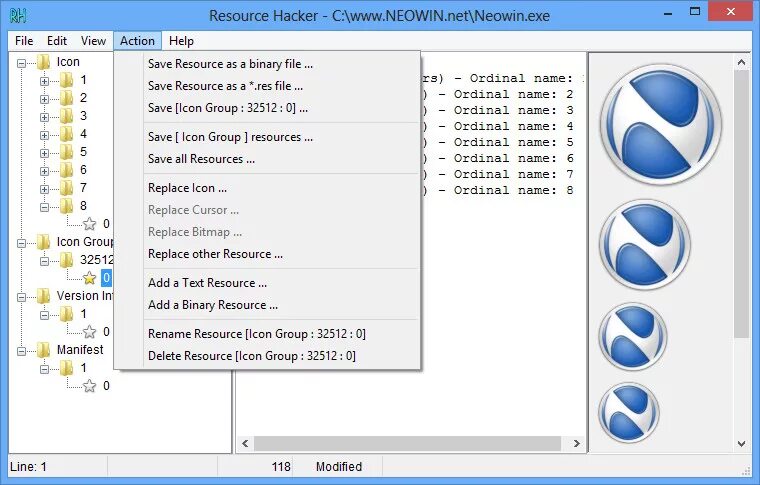Click the horizontal scrollbar right arrow

coord(577,443)
